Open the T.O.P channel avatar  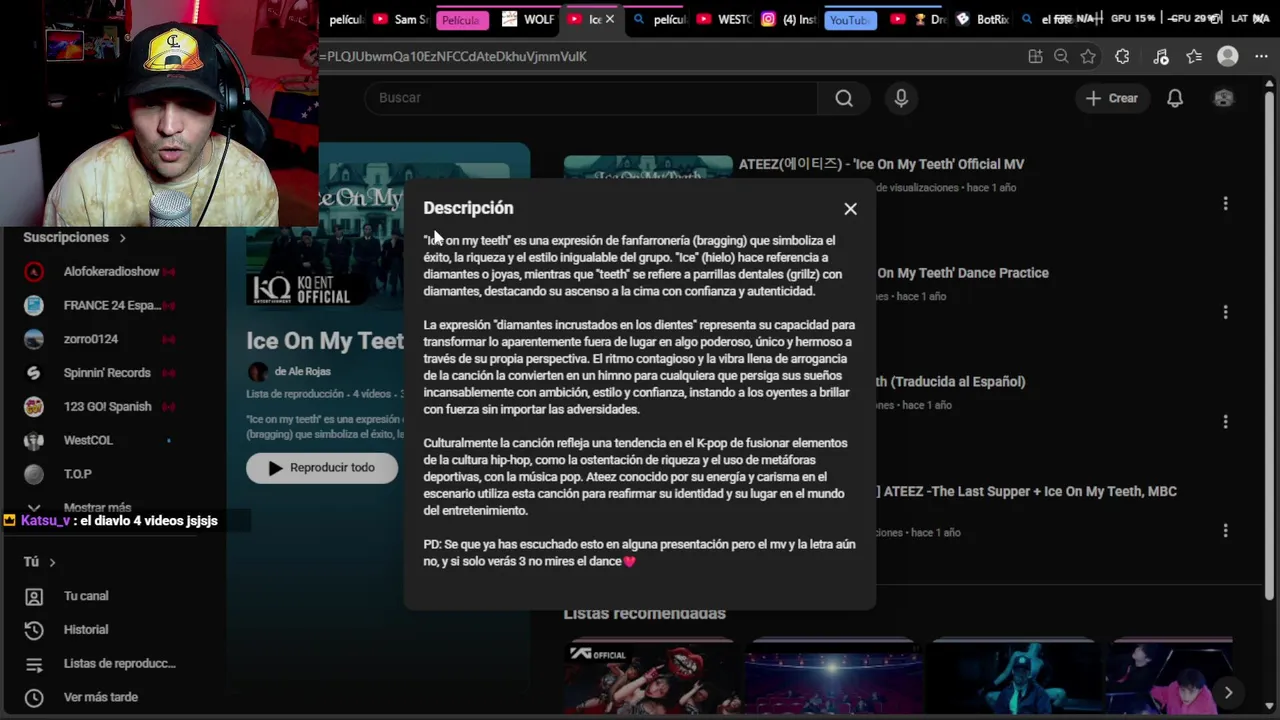pos(34,474)
